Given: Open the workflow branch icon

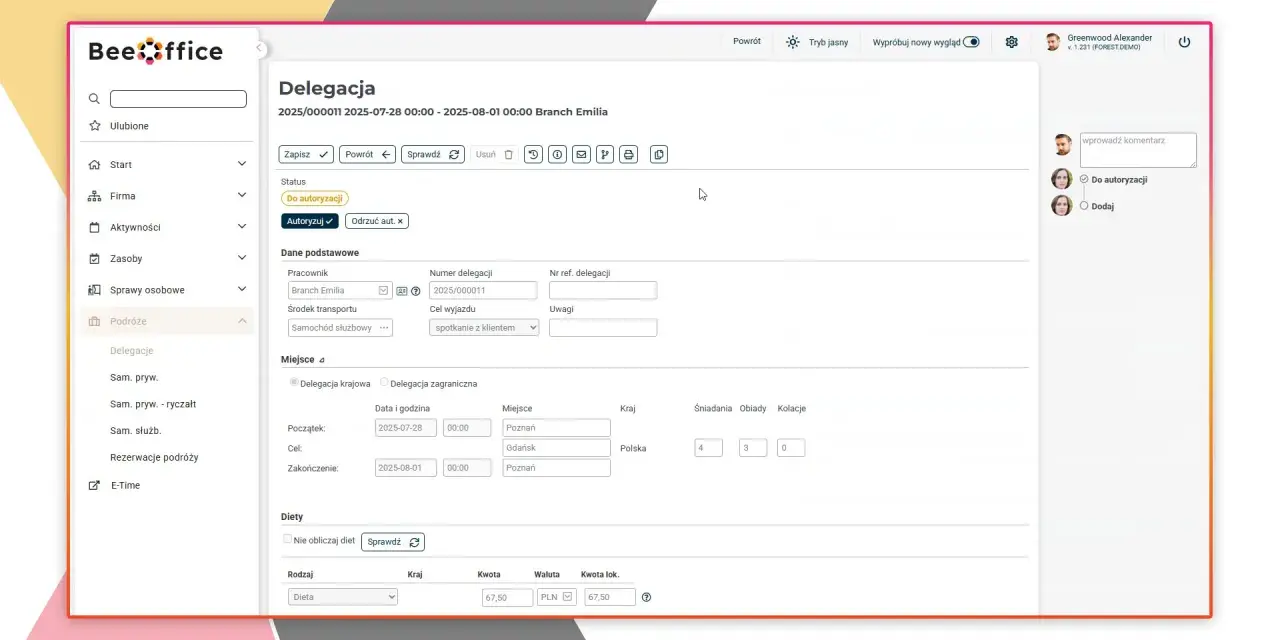Looking at the screenshot, I should [x=605, y=154].
